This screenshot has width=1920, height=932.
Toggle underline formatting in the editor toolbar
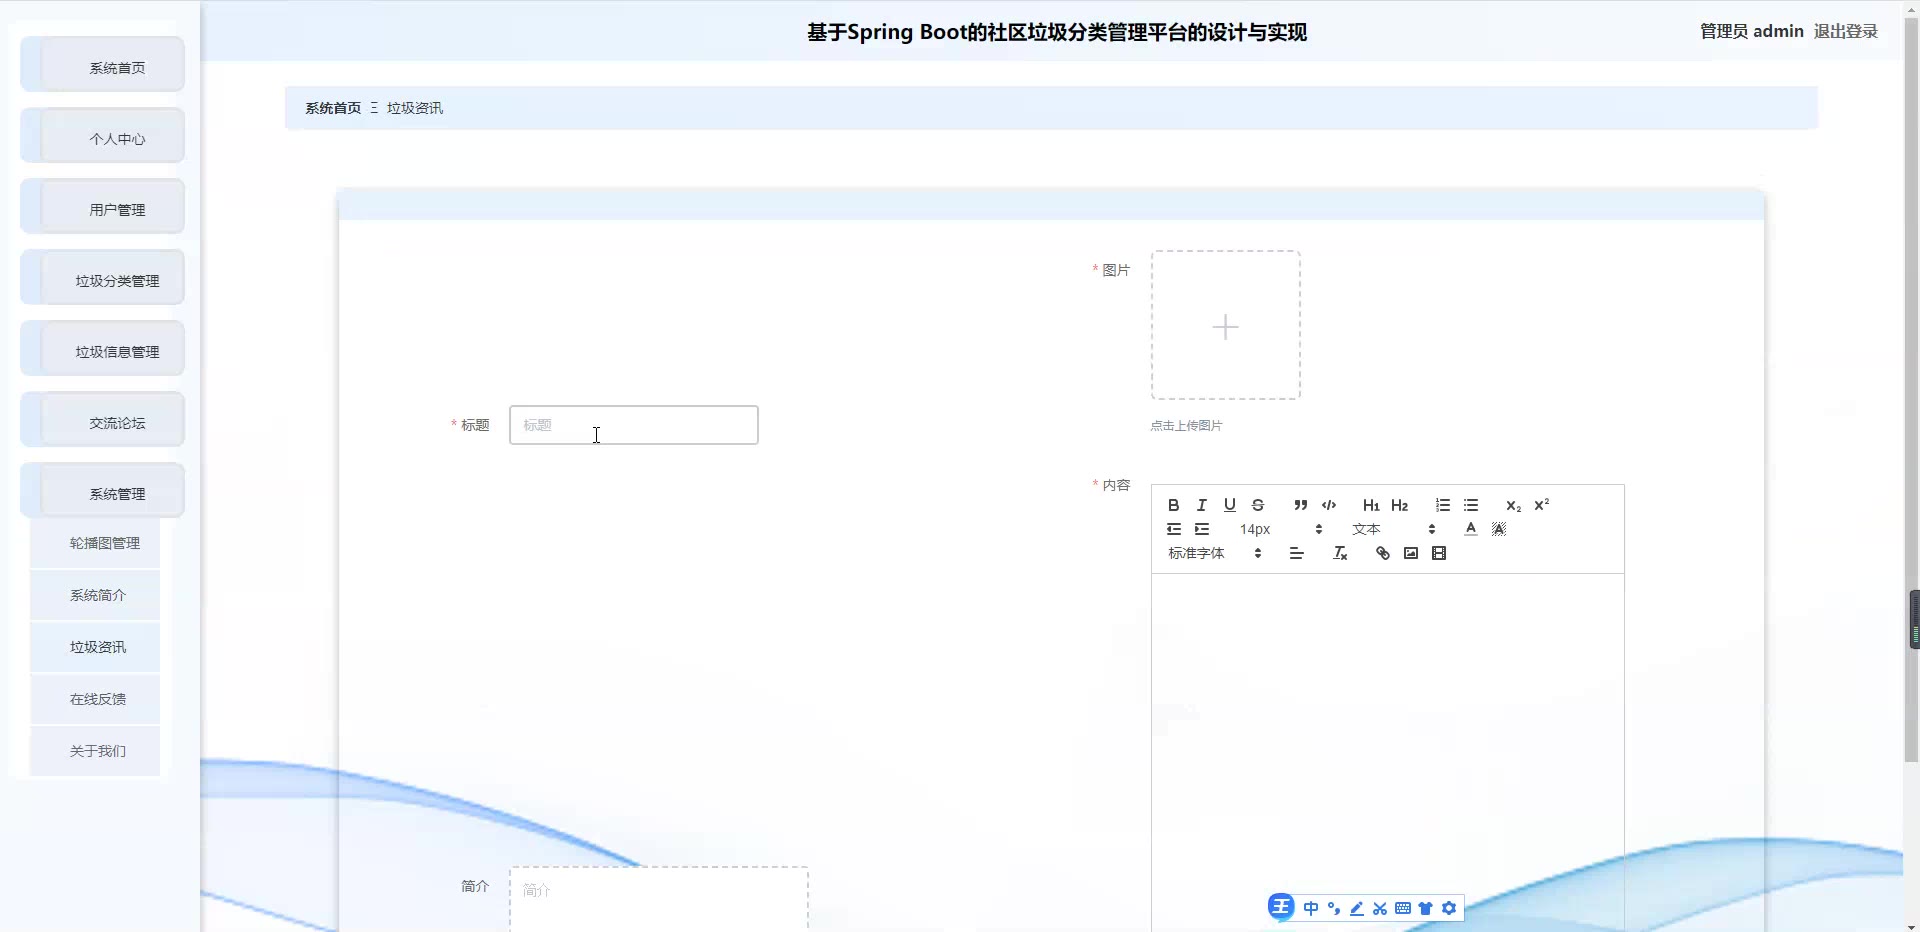click(1230, 505)
